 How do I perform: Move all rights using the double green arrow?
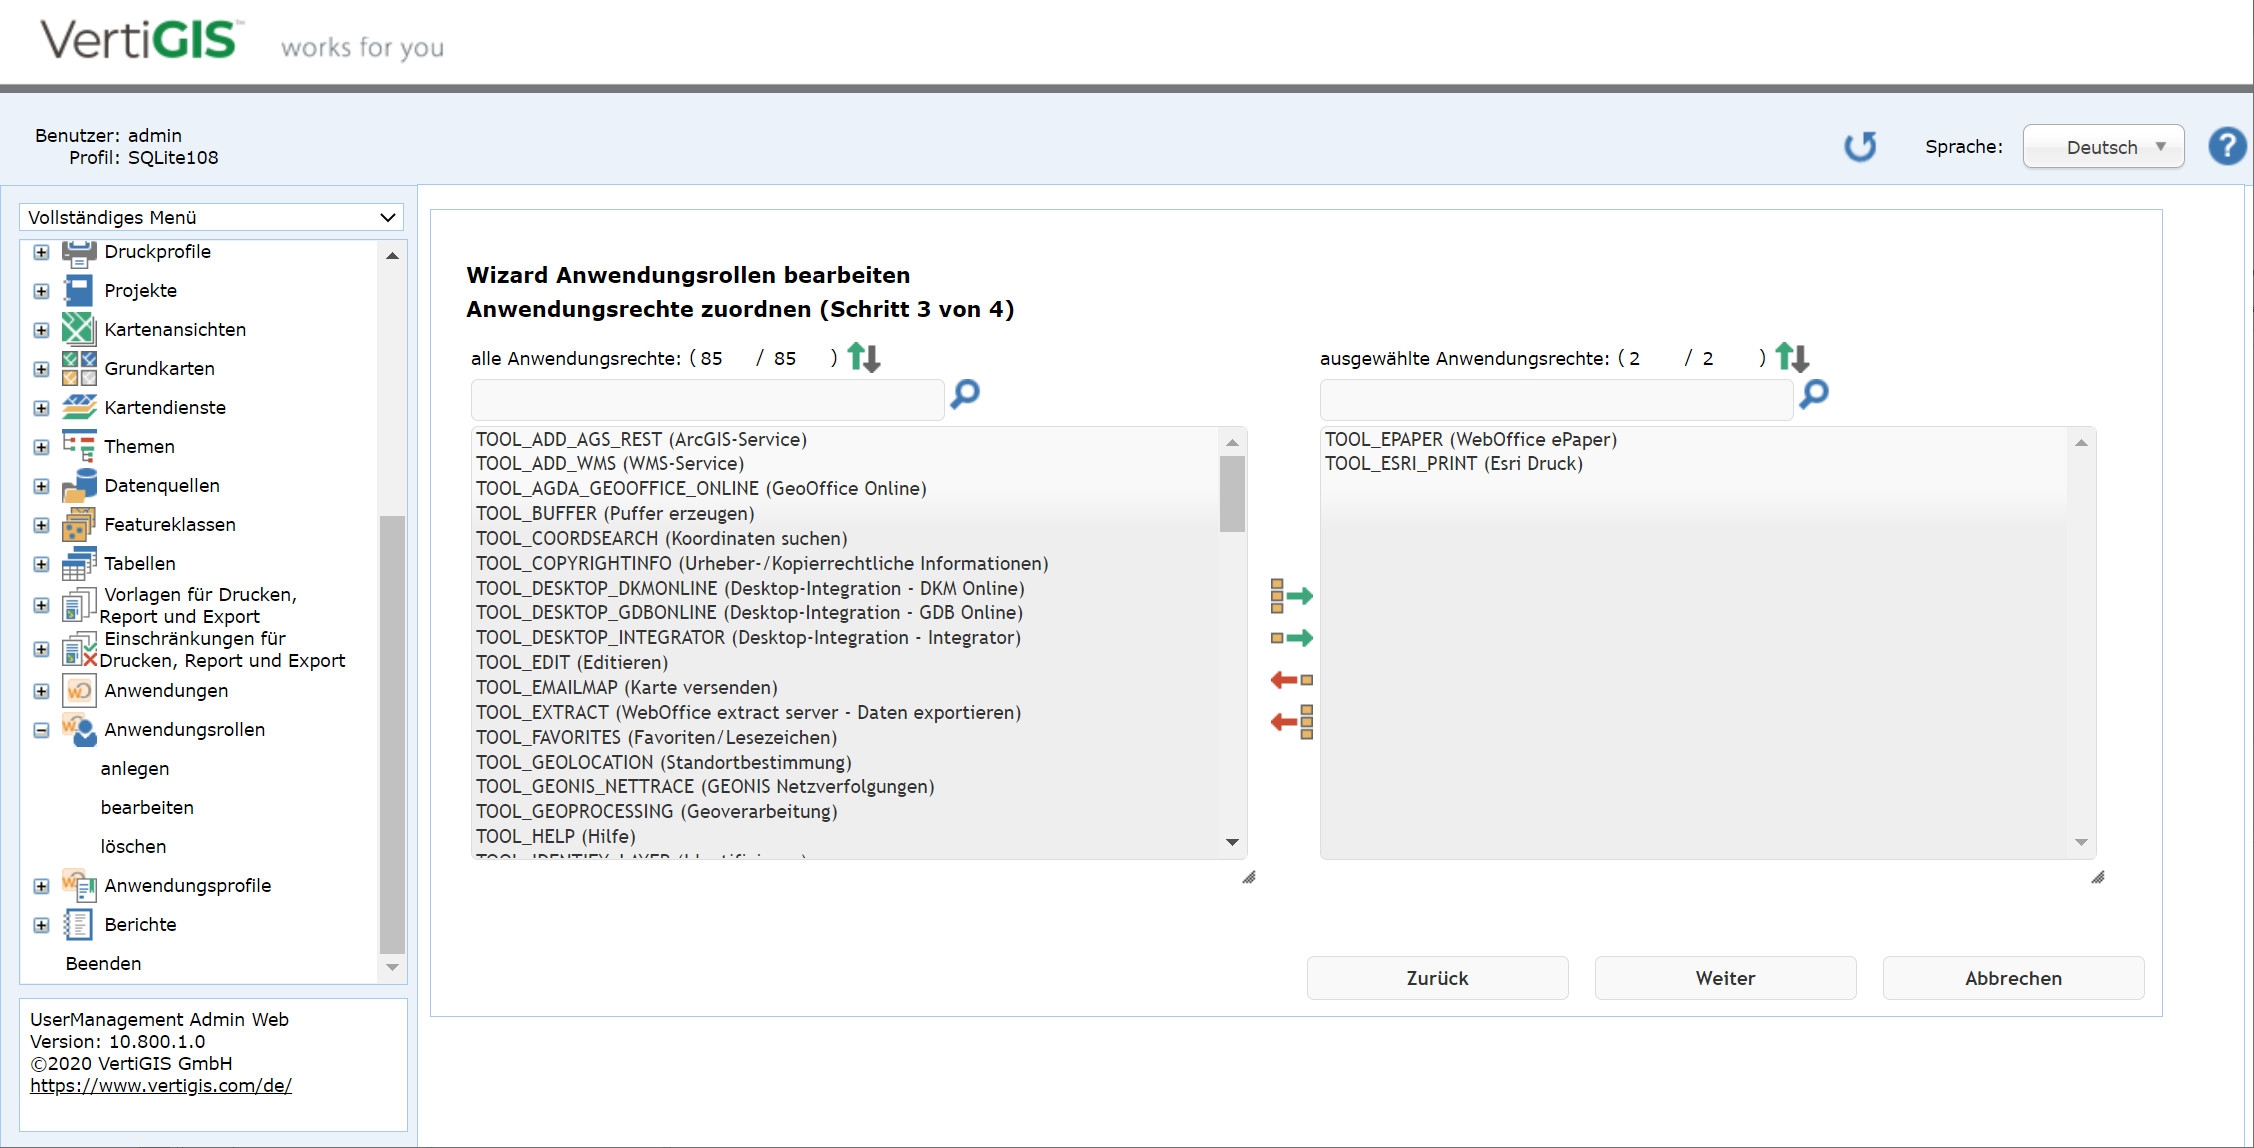click(x=1291, y=596)
